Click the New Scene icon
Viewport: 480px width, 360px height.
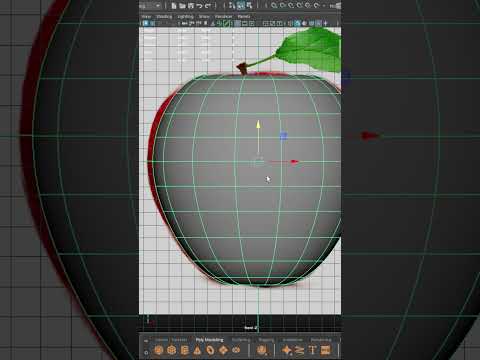pyautogui.click(x=174, y=5)
